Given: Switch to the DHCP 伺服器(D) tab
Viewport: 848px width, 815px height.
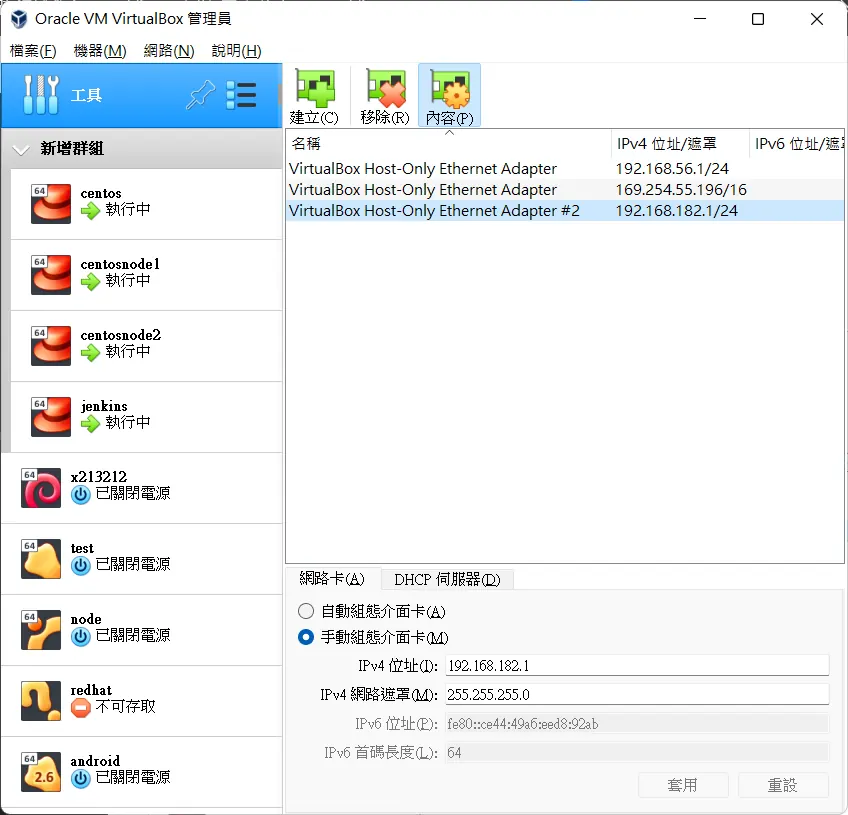Looking at the screenshot, I should click(x=447, y=579).
